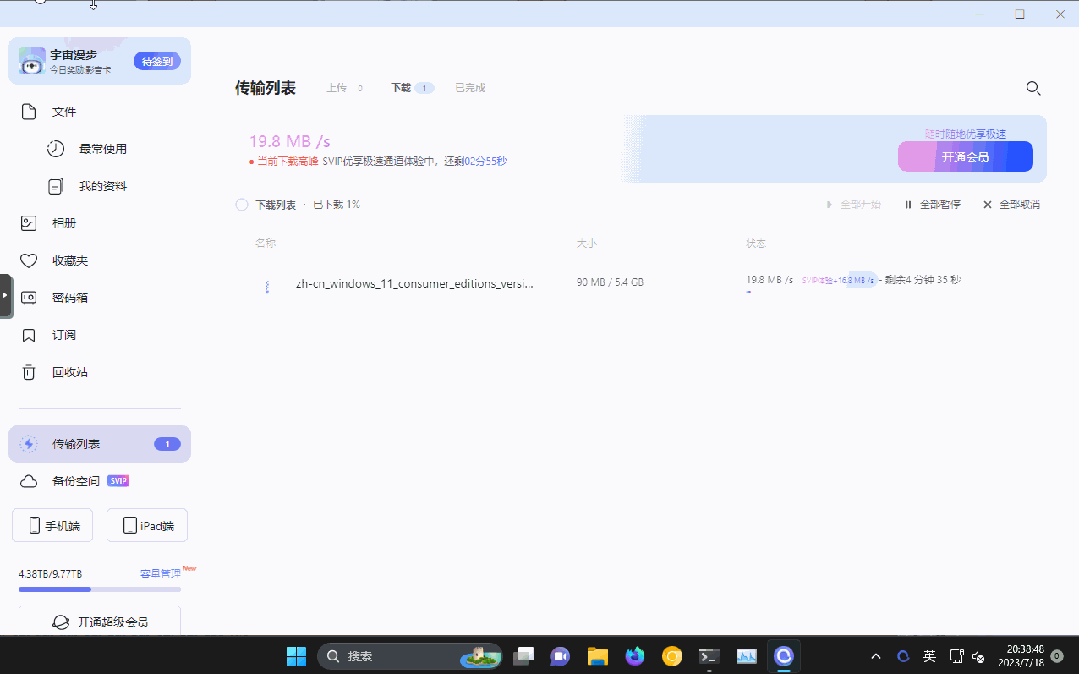
Task: Open the Windows Start menu
Action: (297, 656)
